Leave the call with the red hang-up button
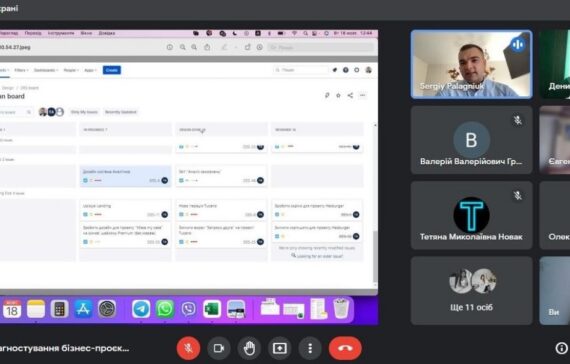 [x=345, y=348]
